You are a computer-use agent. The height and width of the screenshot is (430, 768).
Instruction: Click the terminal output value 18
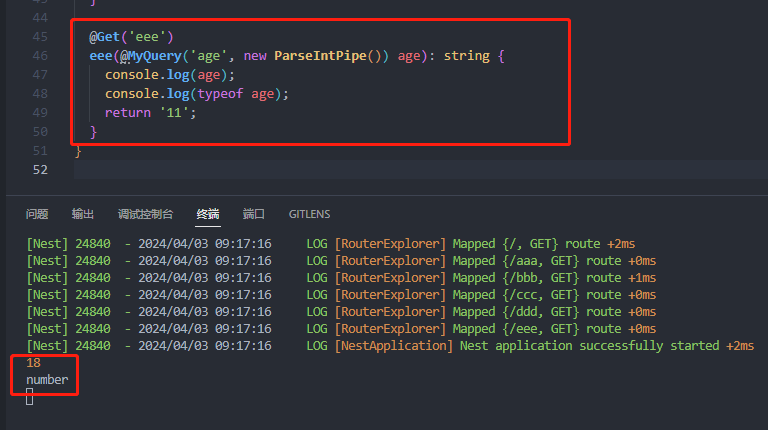33,363
